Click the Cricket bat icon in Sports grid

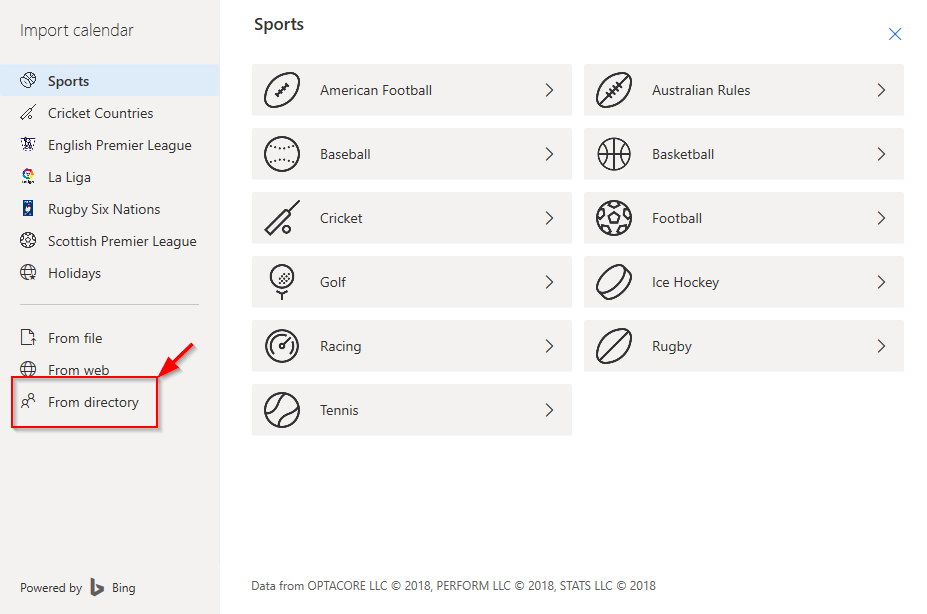[x=282, y=217]
